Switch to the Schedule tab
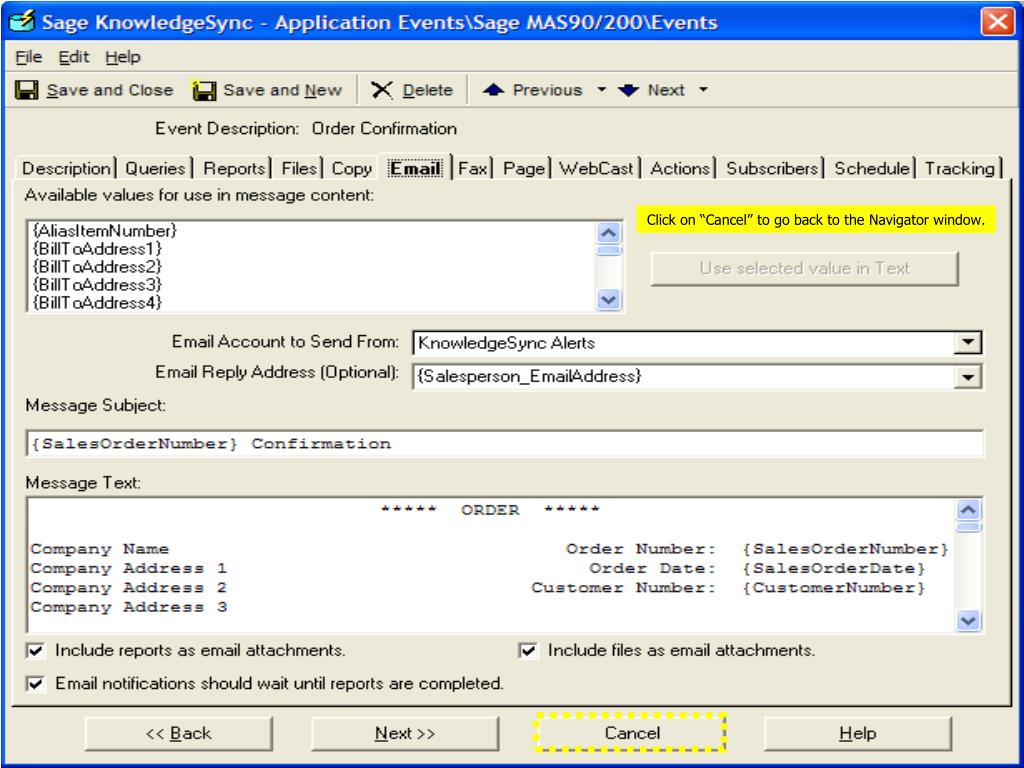The width and height of the screenshot is (1024, 768). coord(872,168)
